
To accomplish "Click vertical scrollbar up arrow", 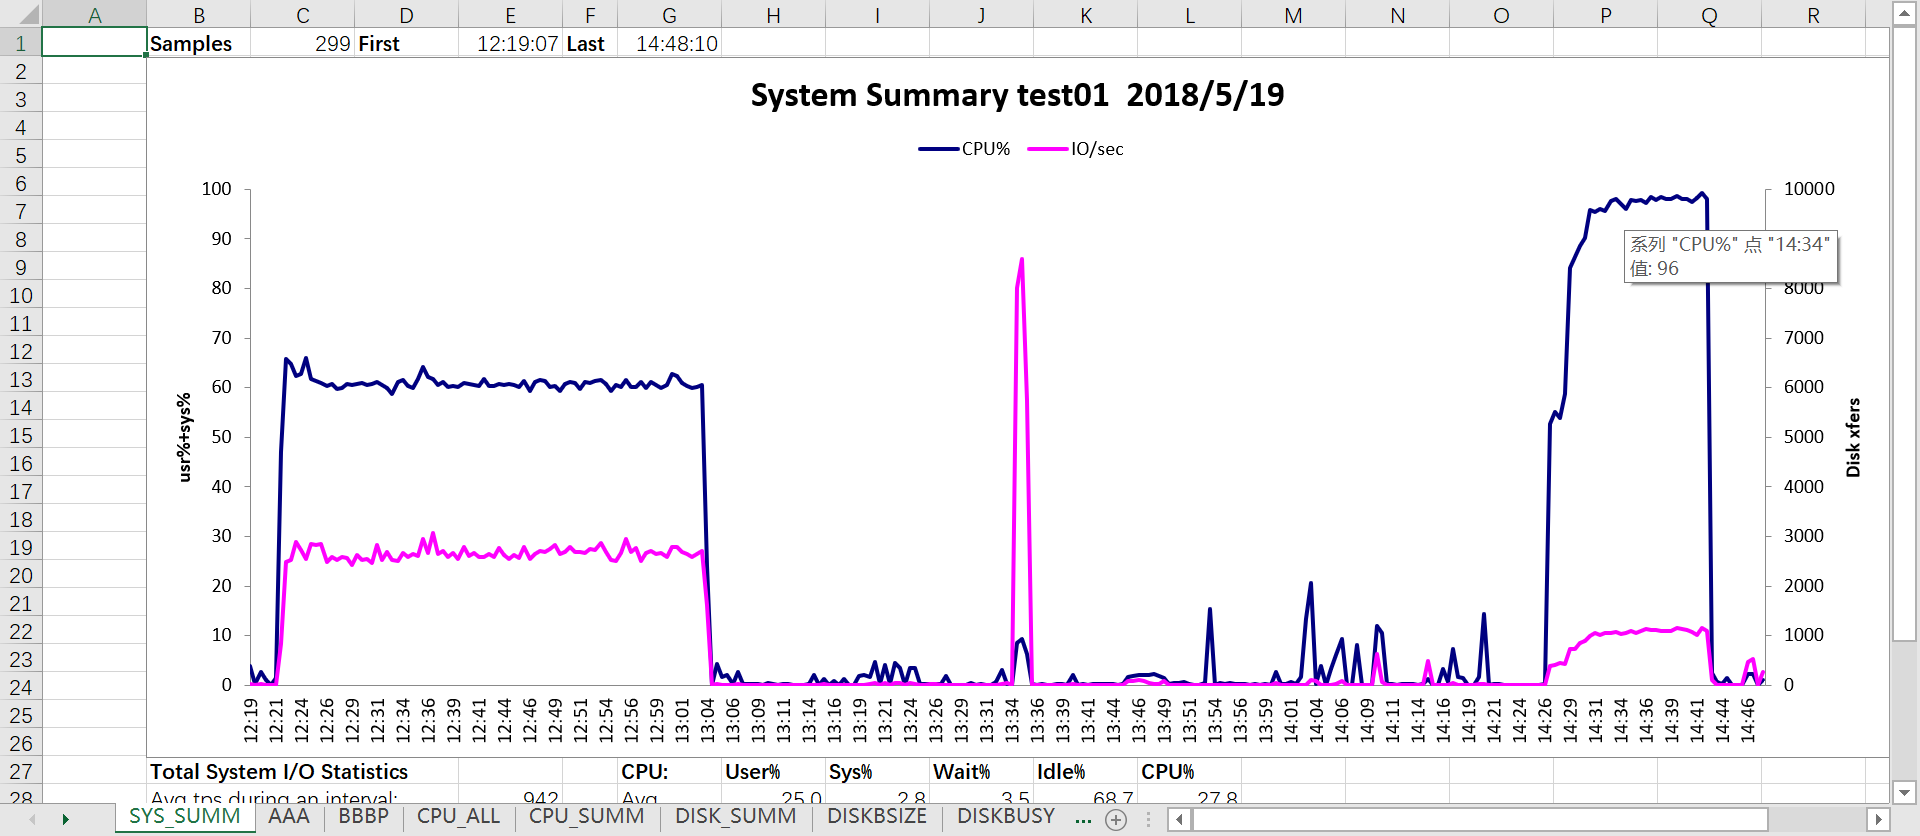I will point(1904,13).
